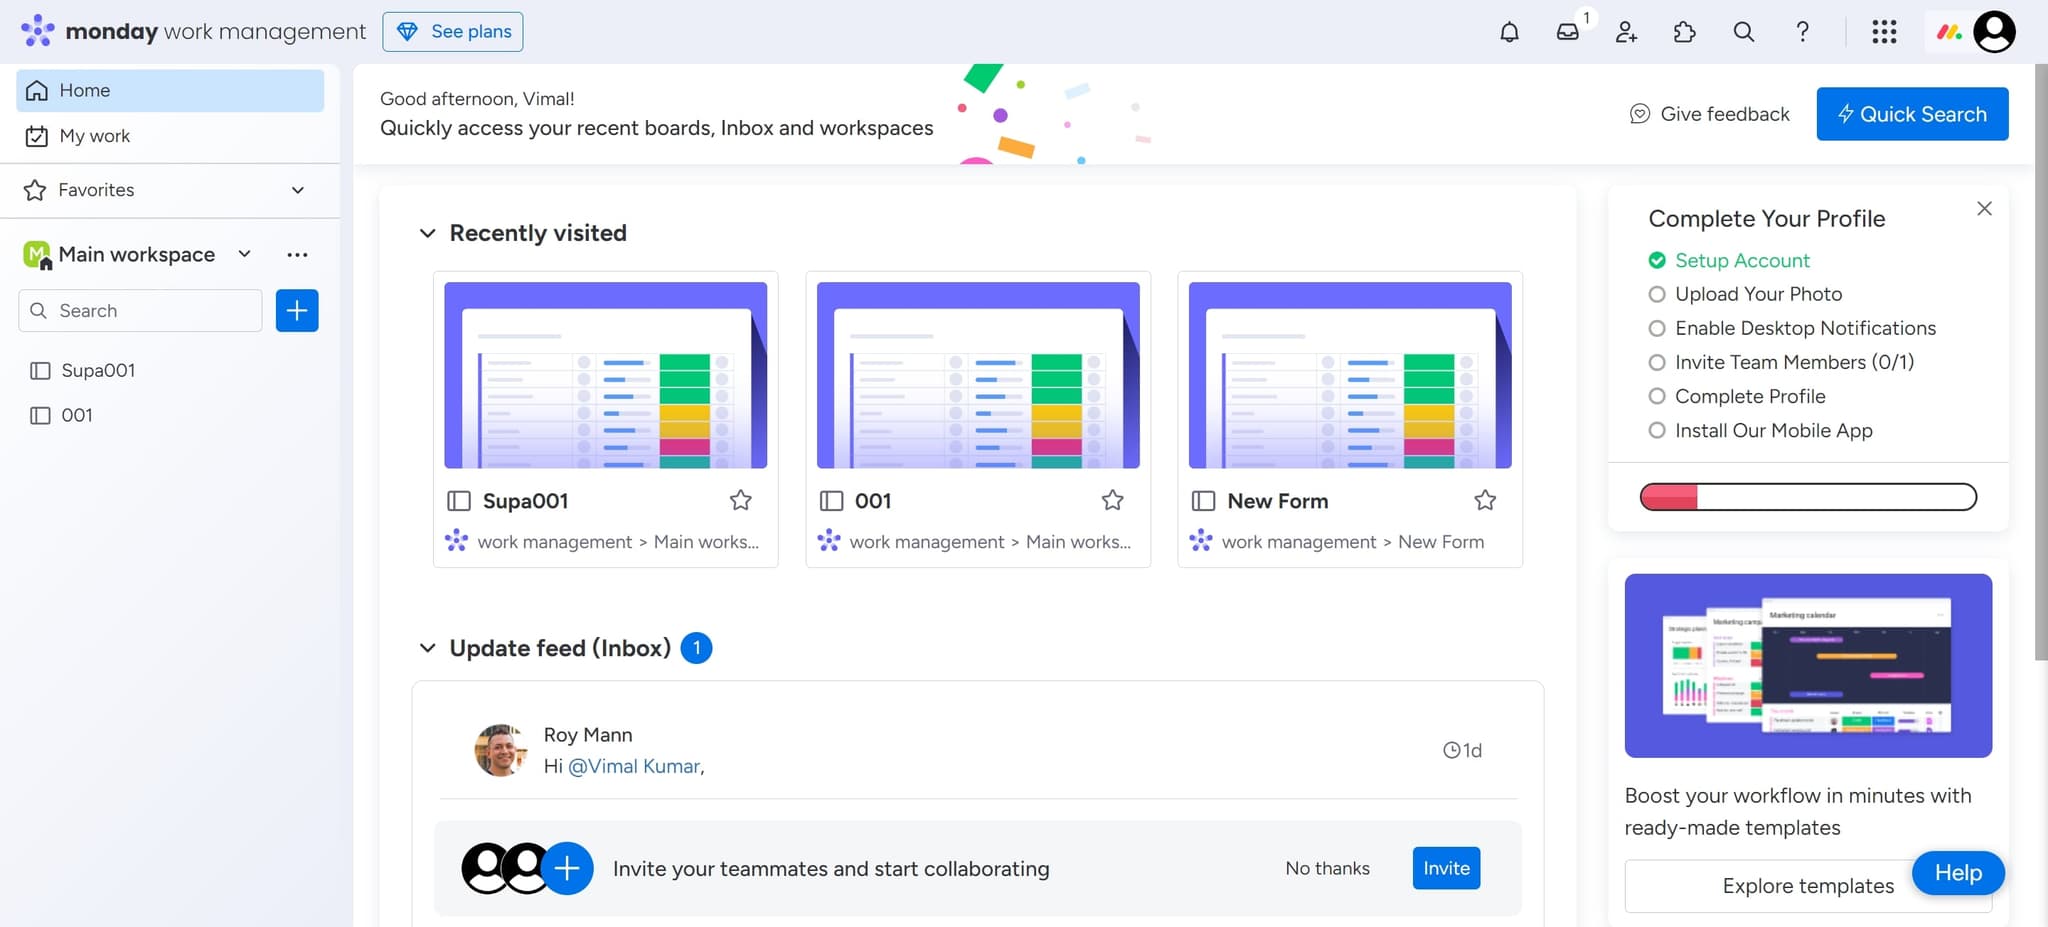Favorite the Supa001 board with star
Image resolution: width=2048 pixels, height=927 pixels.
740,500
